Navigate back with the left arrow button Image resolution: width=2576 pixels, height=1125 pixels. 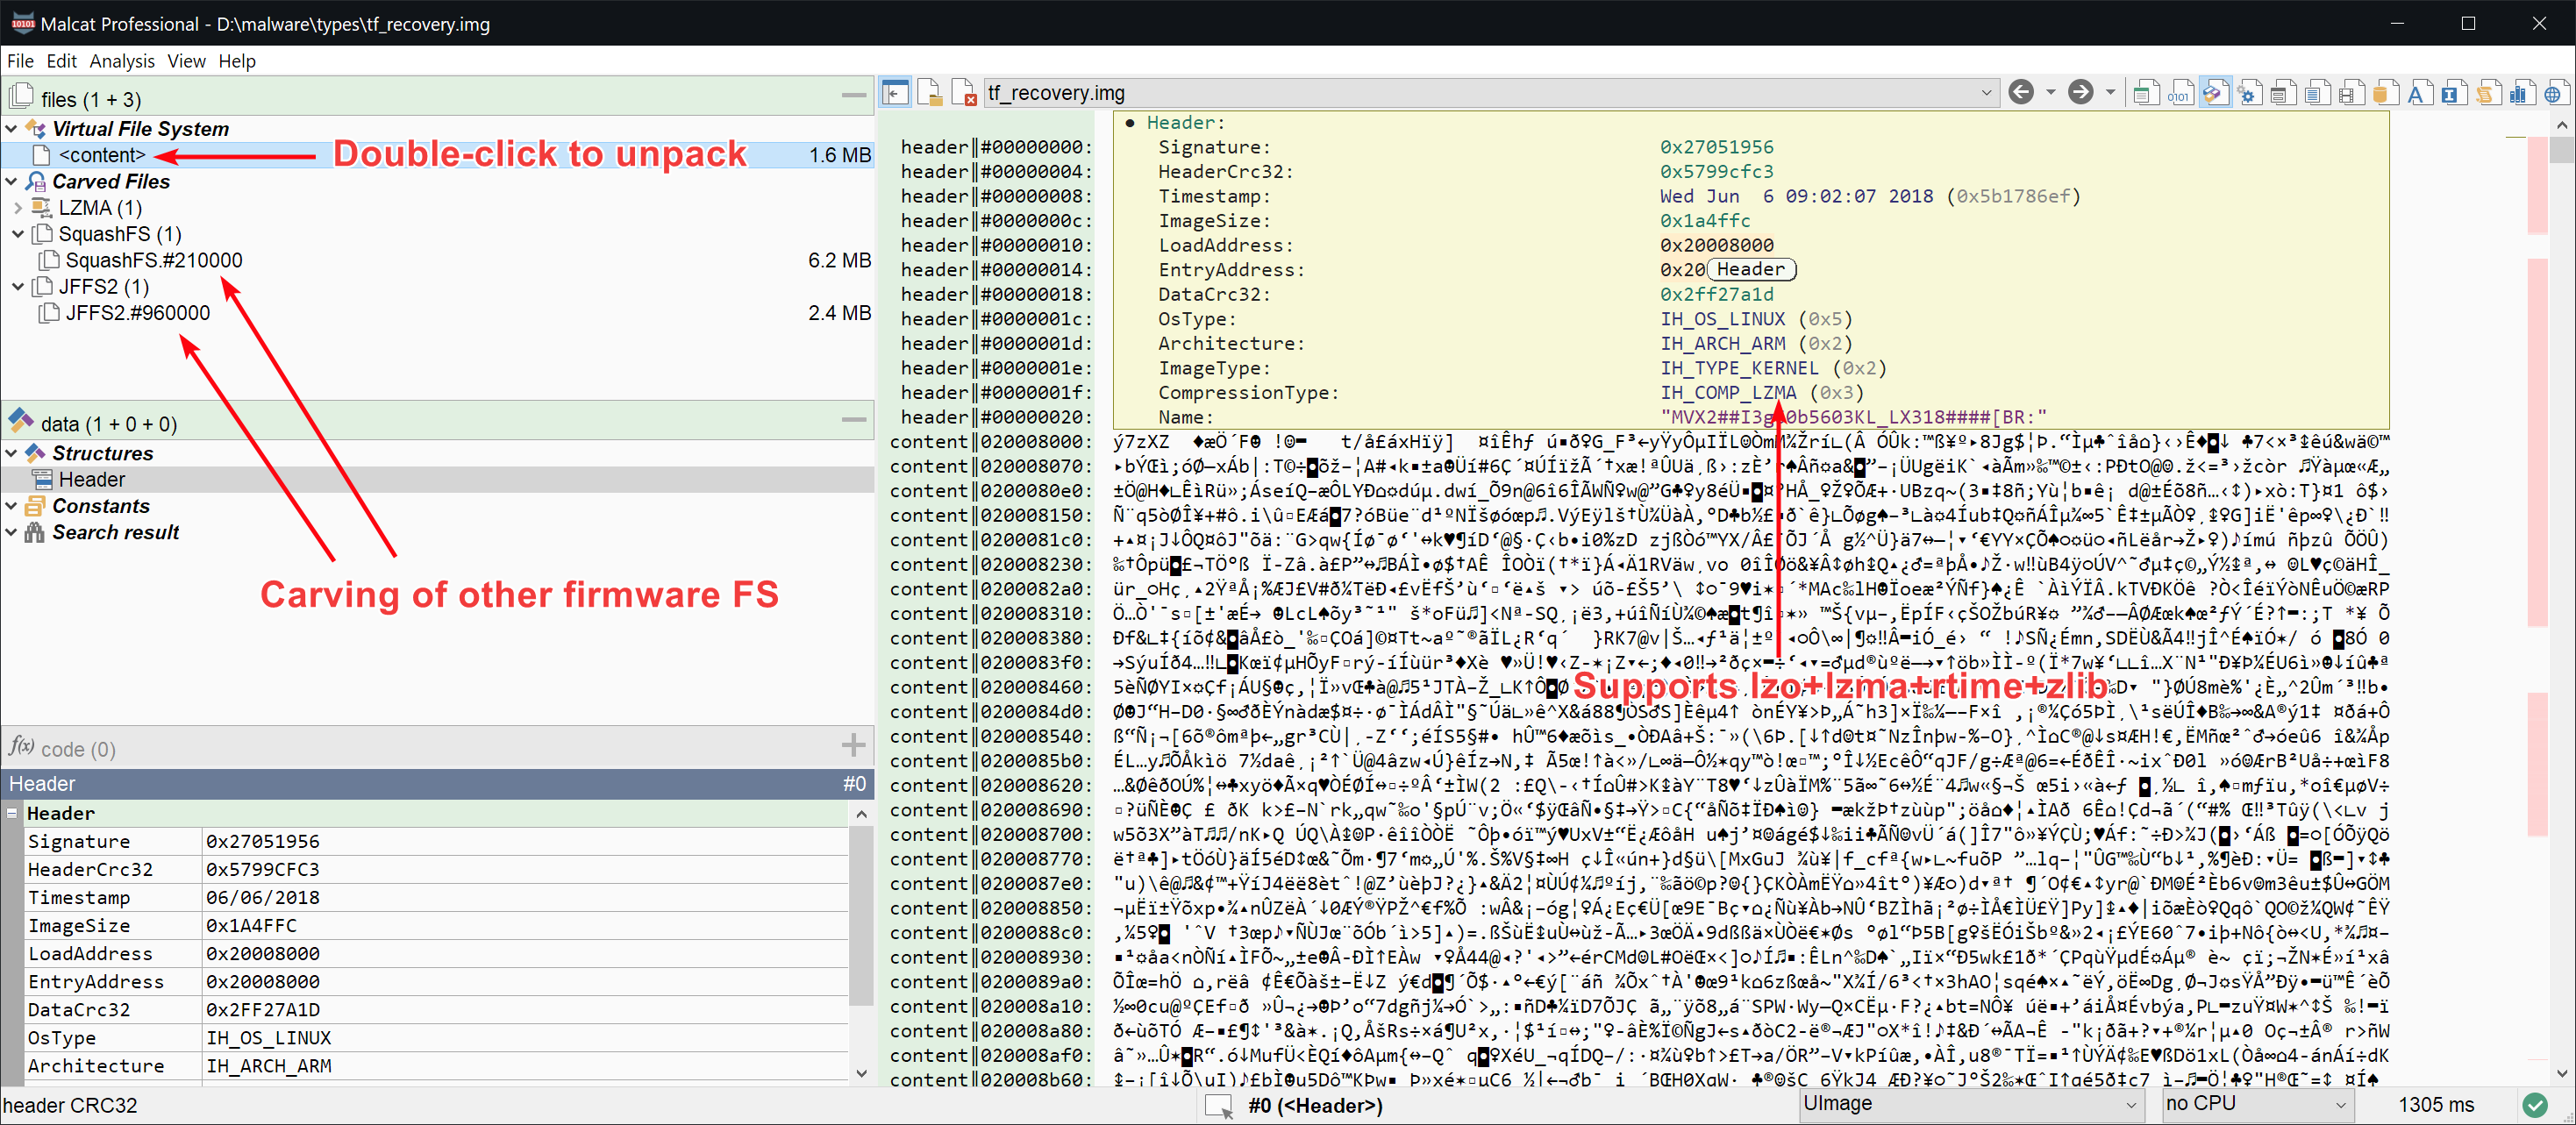tap(2021, 93)
